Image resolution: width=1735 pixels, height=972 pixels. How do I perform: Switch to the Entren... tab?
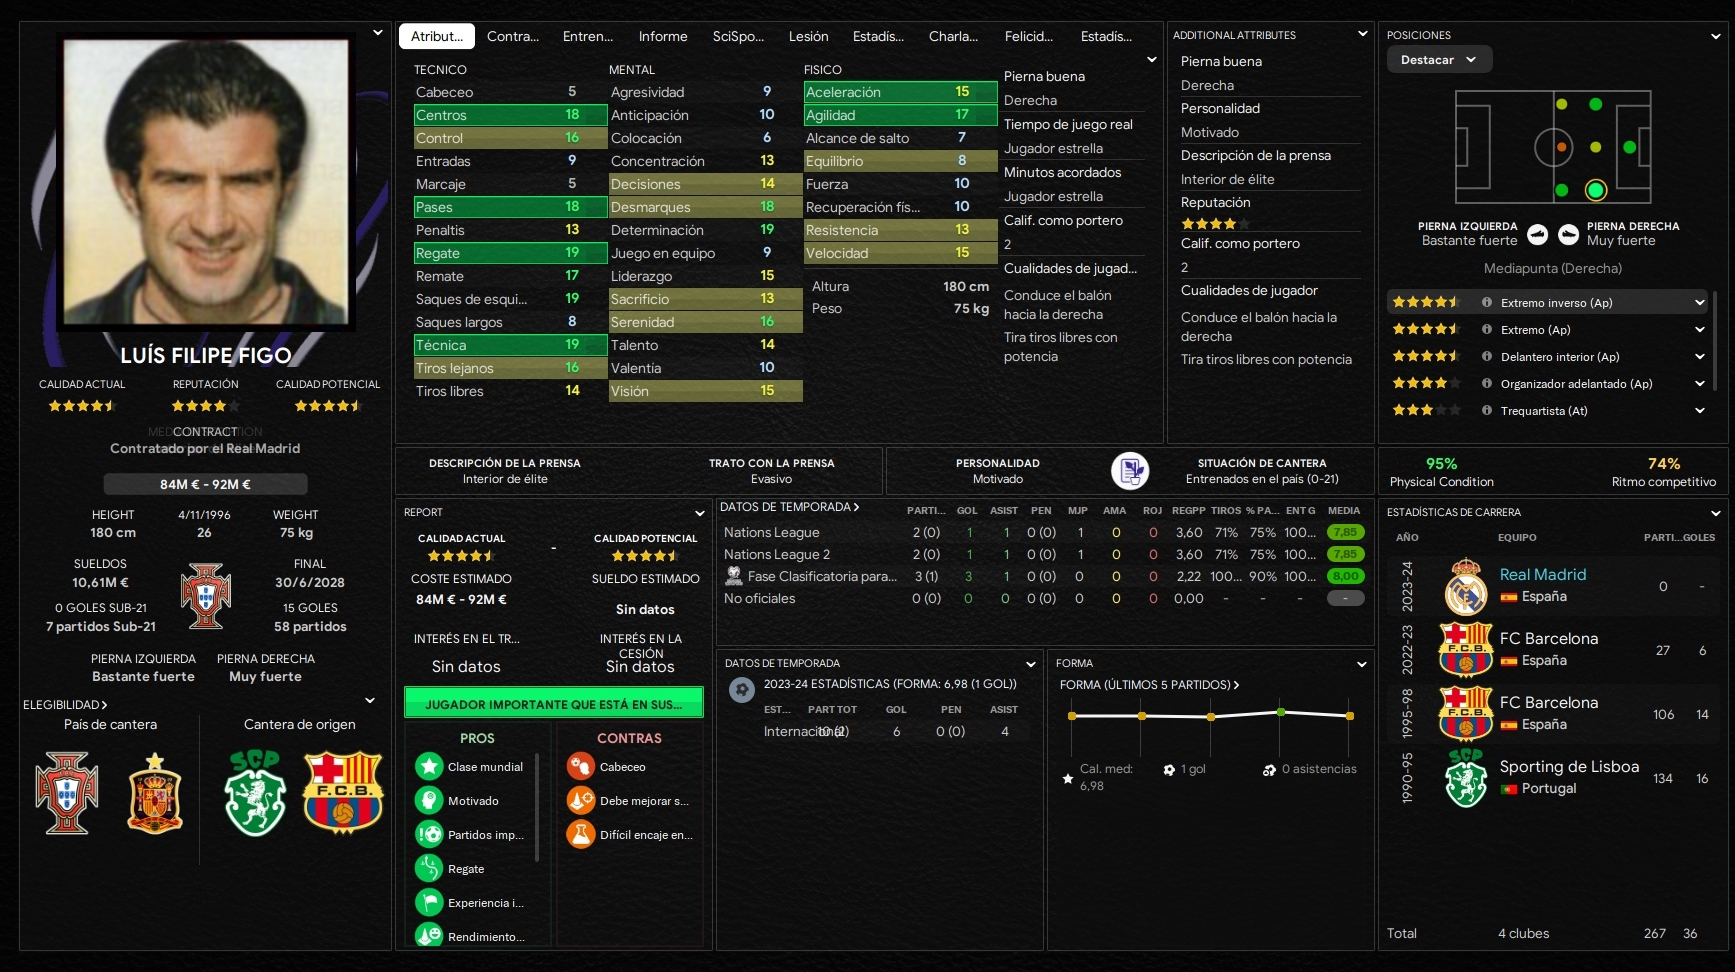(588, 36)
